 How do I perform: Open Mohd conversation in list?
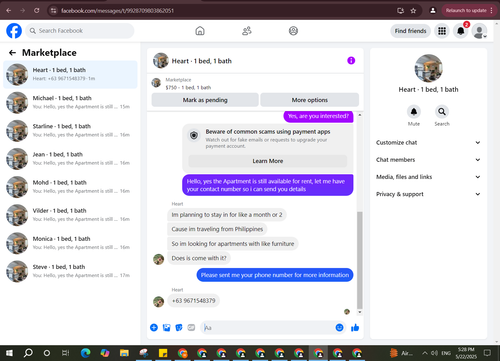pyautogui.click(x=70, y=187)
